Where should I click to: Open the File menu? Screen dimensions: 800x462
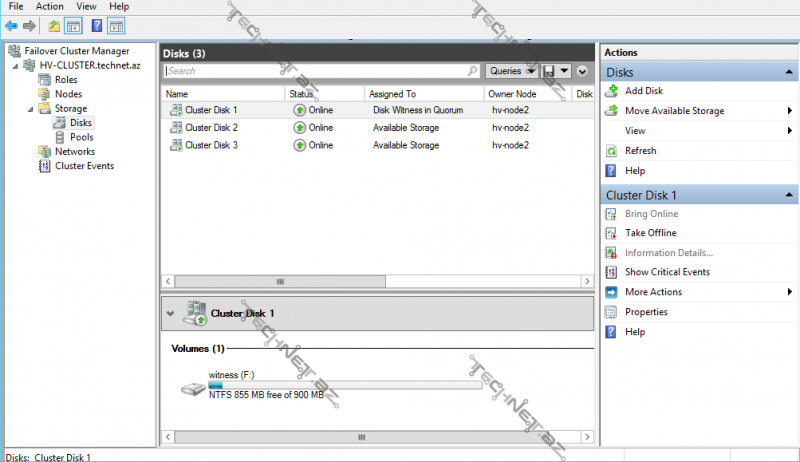(16, 7)
